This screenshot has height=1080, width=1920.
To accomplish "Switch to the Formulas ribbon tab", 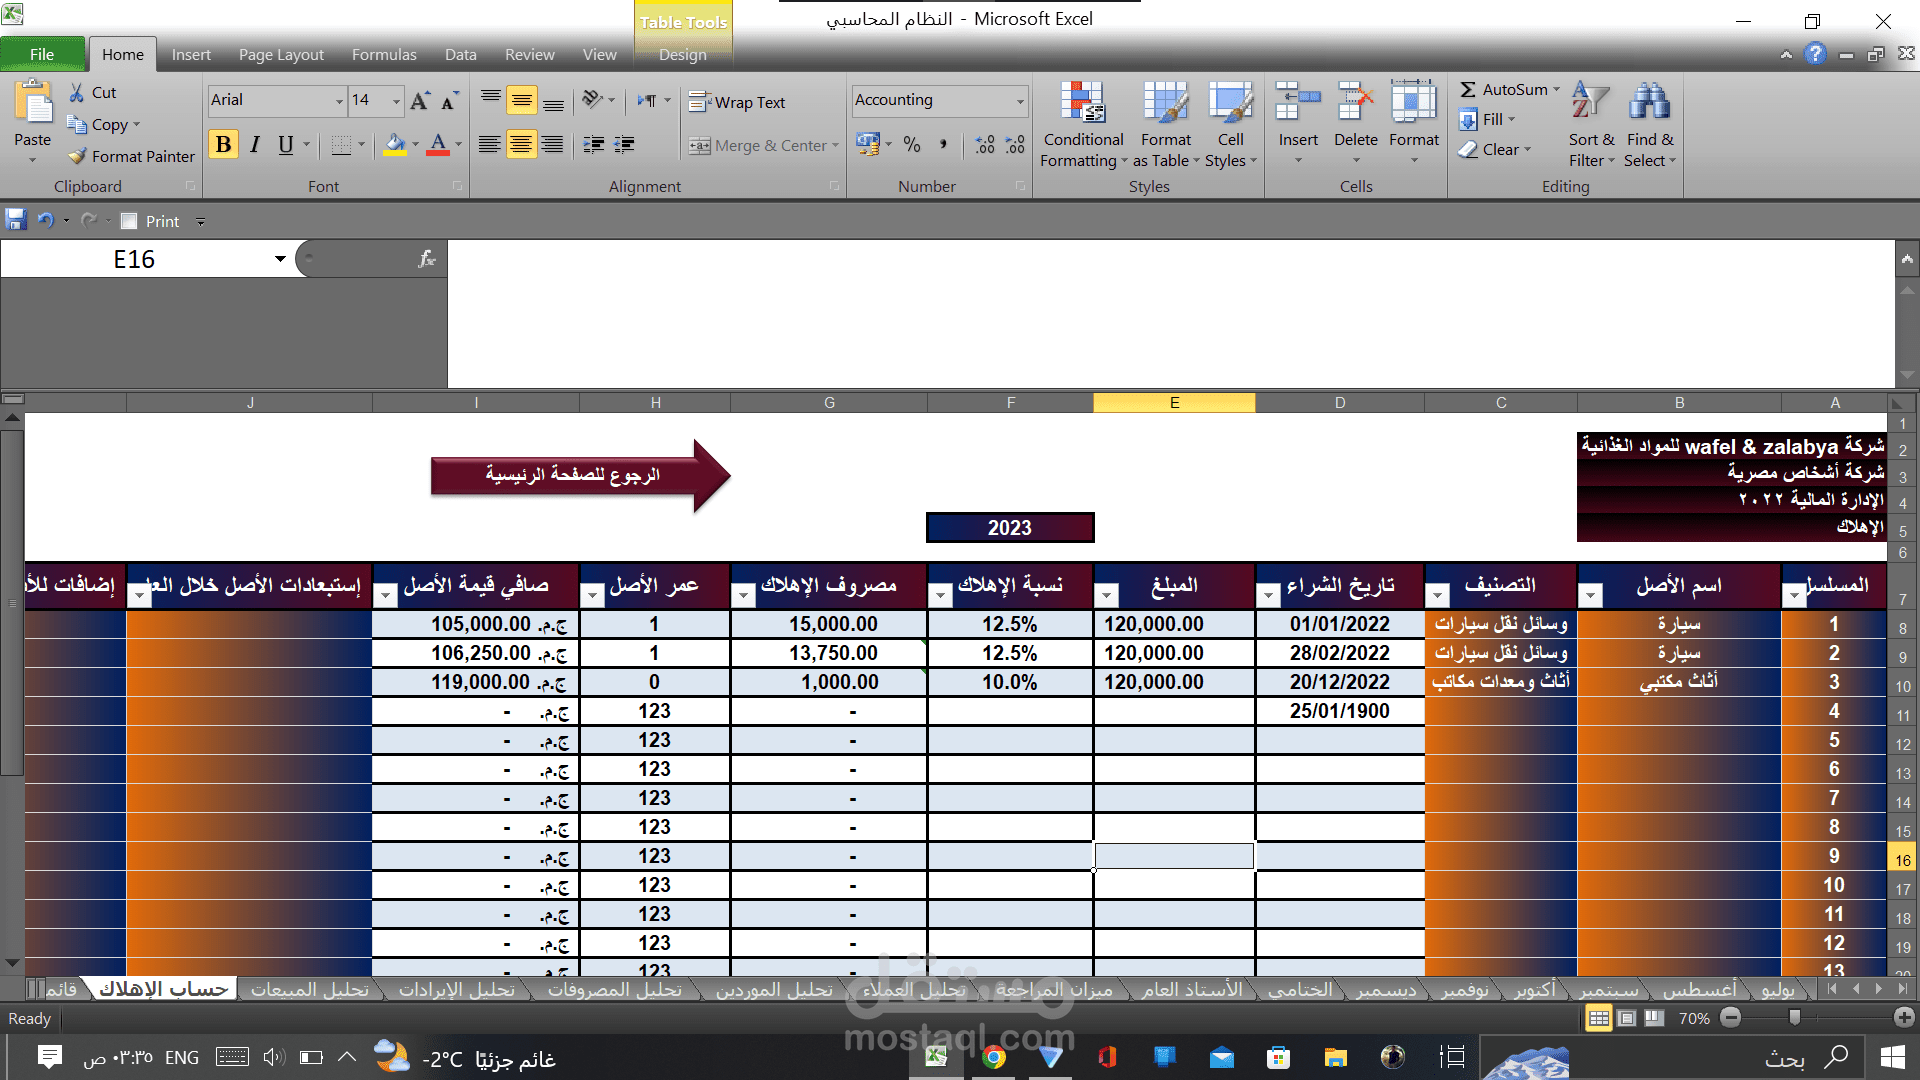I will pos(383,55).
